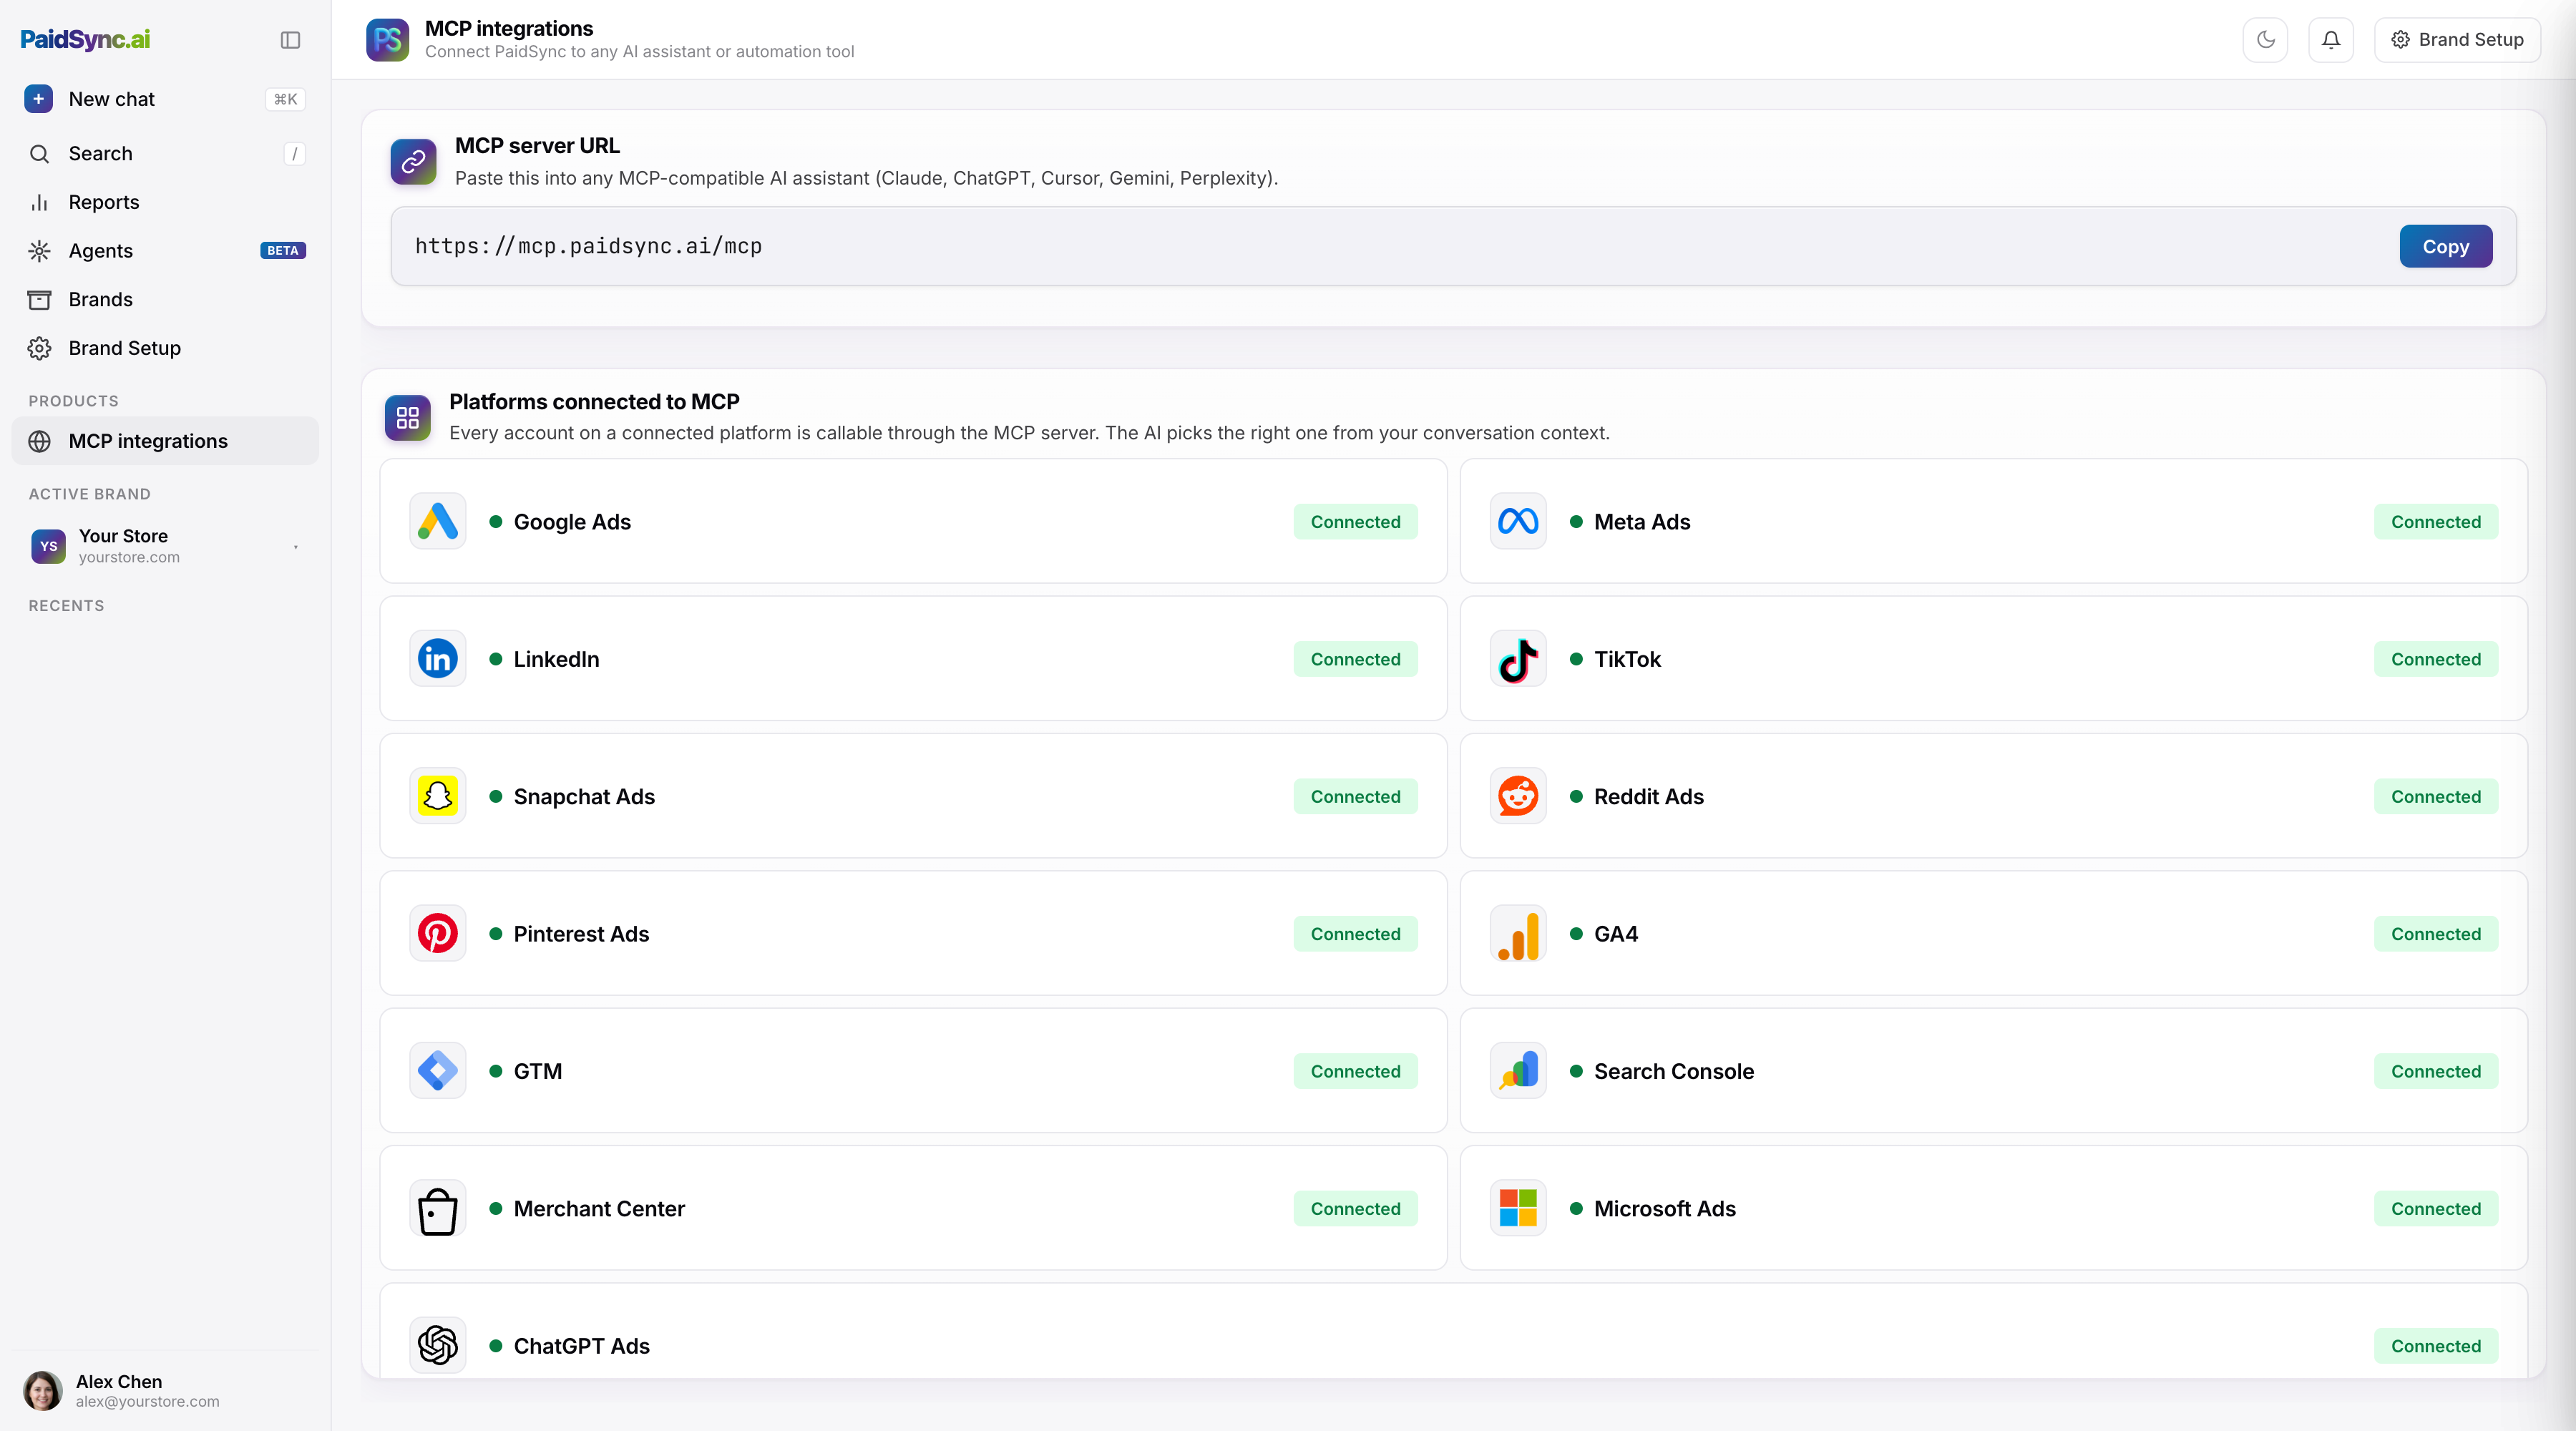Screen dimensions: 2576x1431
Task: Click the Brands archive box icon
Action: point(39,300)
